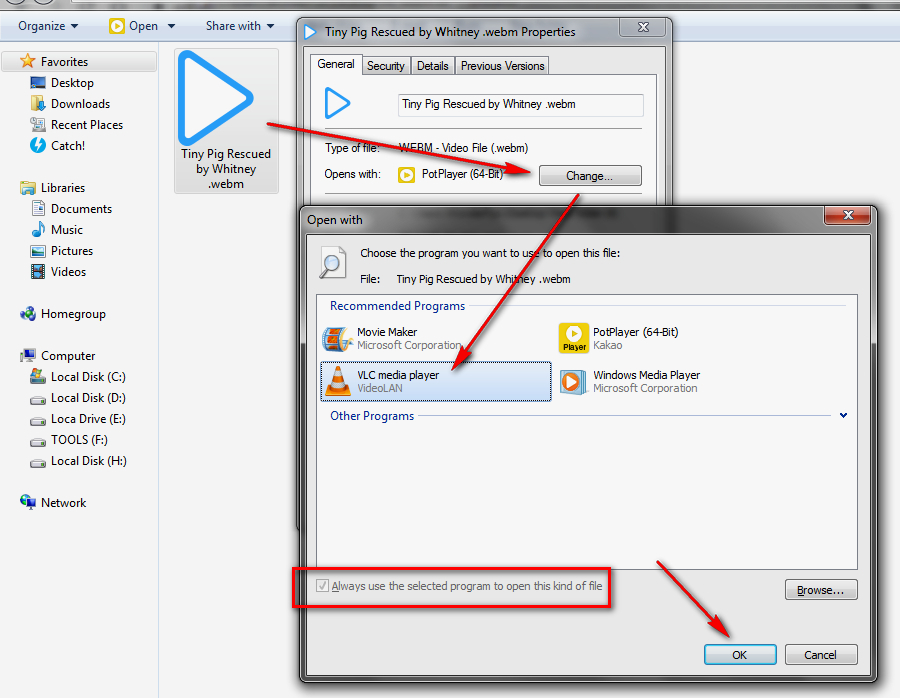Click 'Type of file:' label in Properties
This screenshot has width=900, height=698.
352,148
